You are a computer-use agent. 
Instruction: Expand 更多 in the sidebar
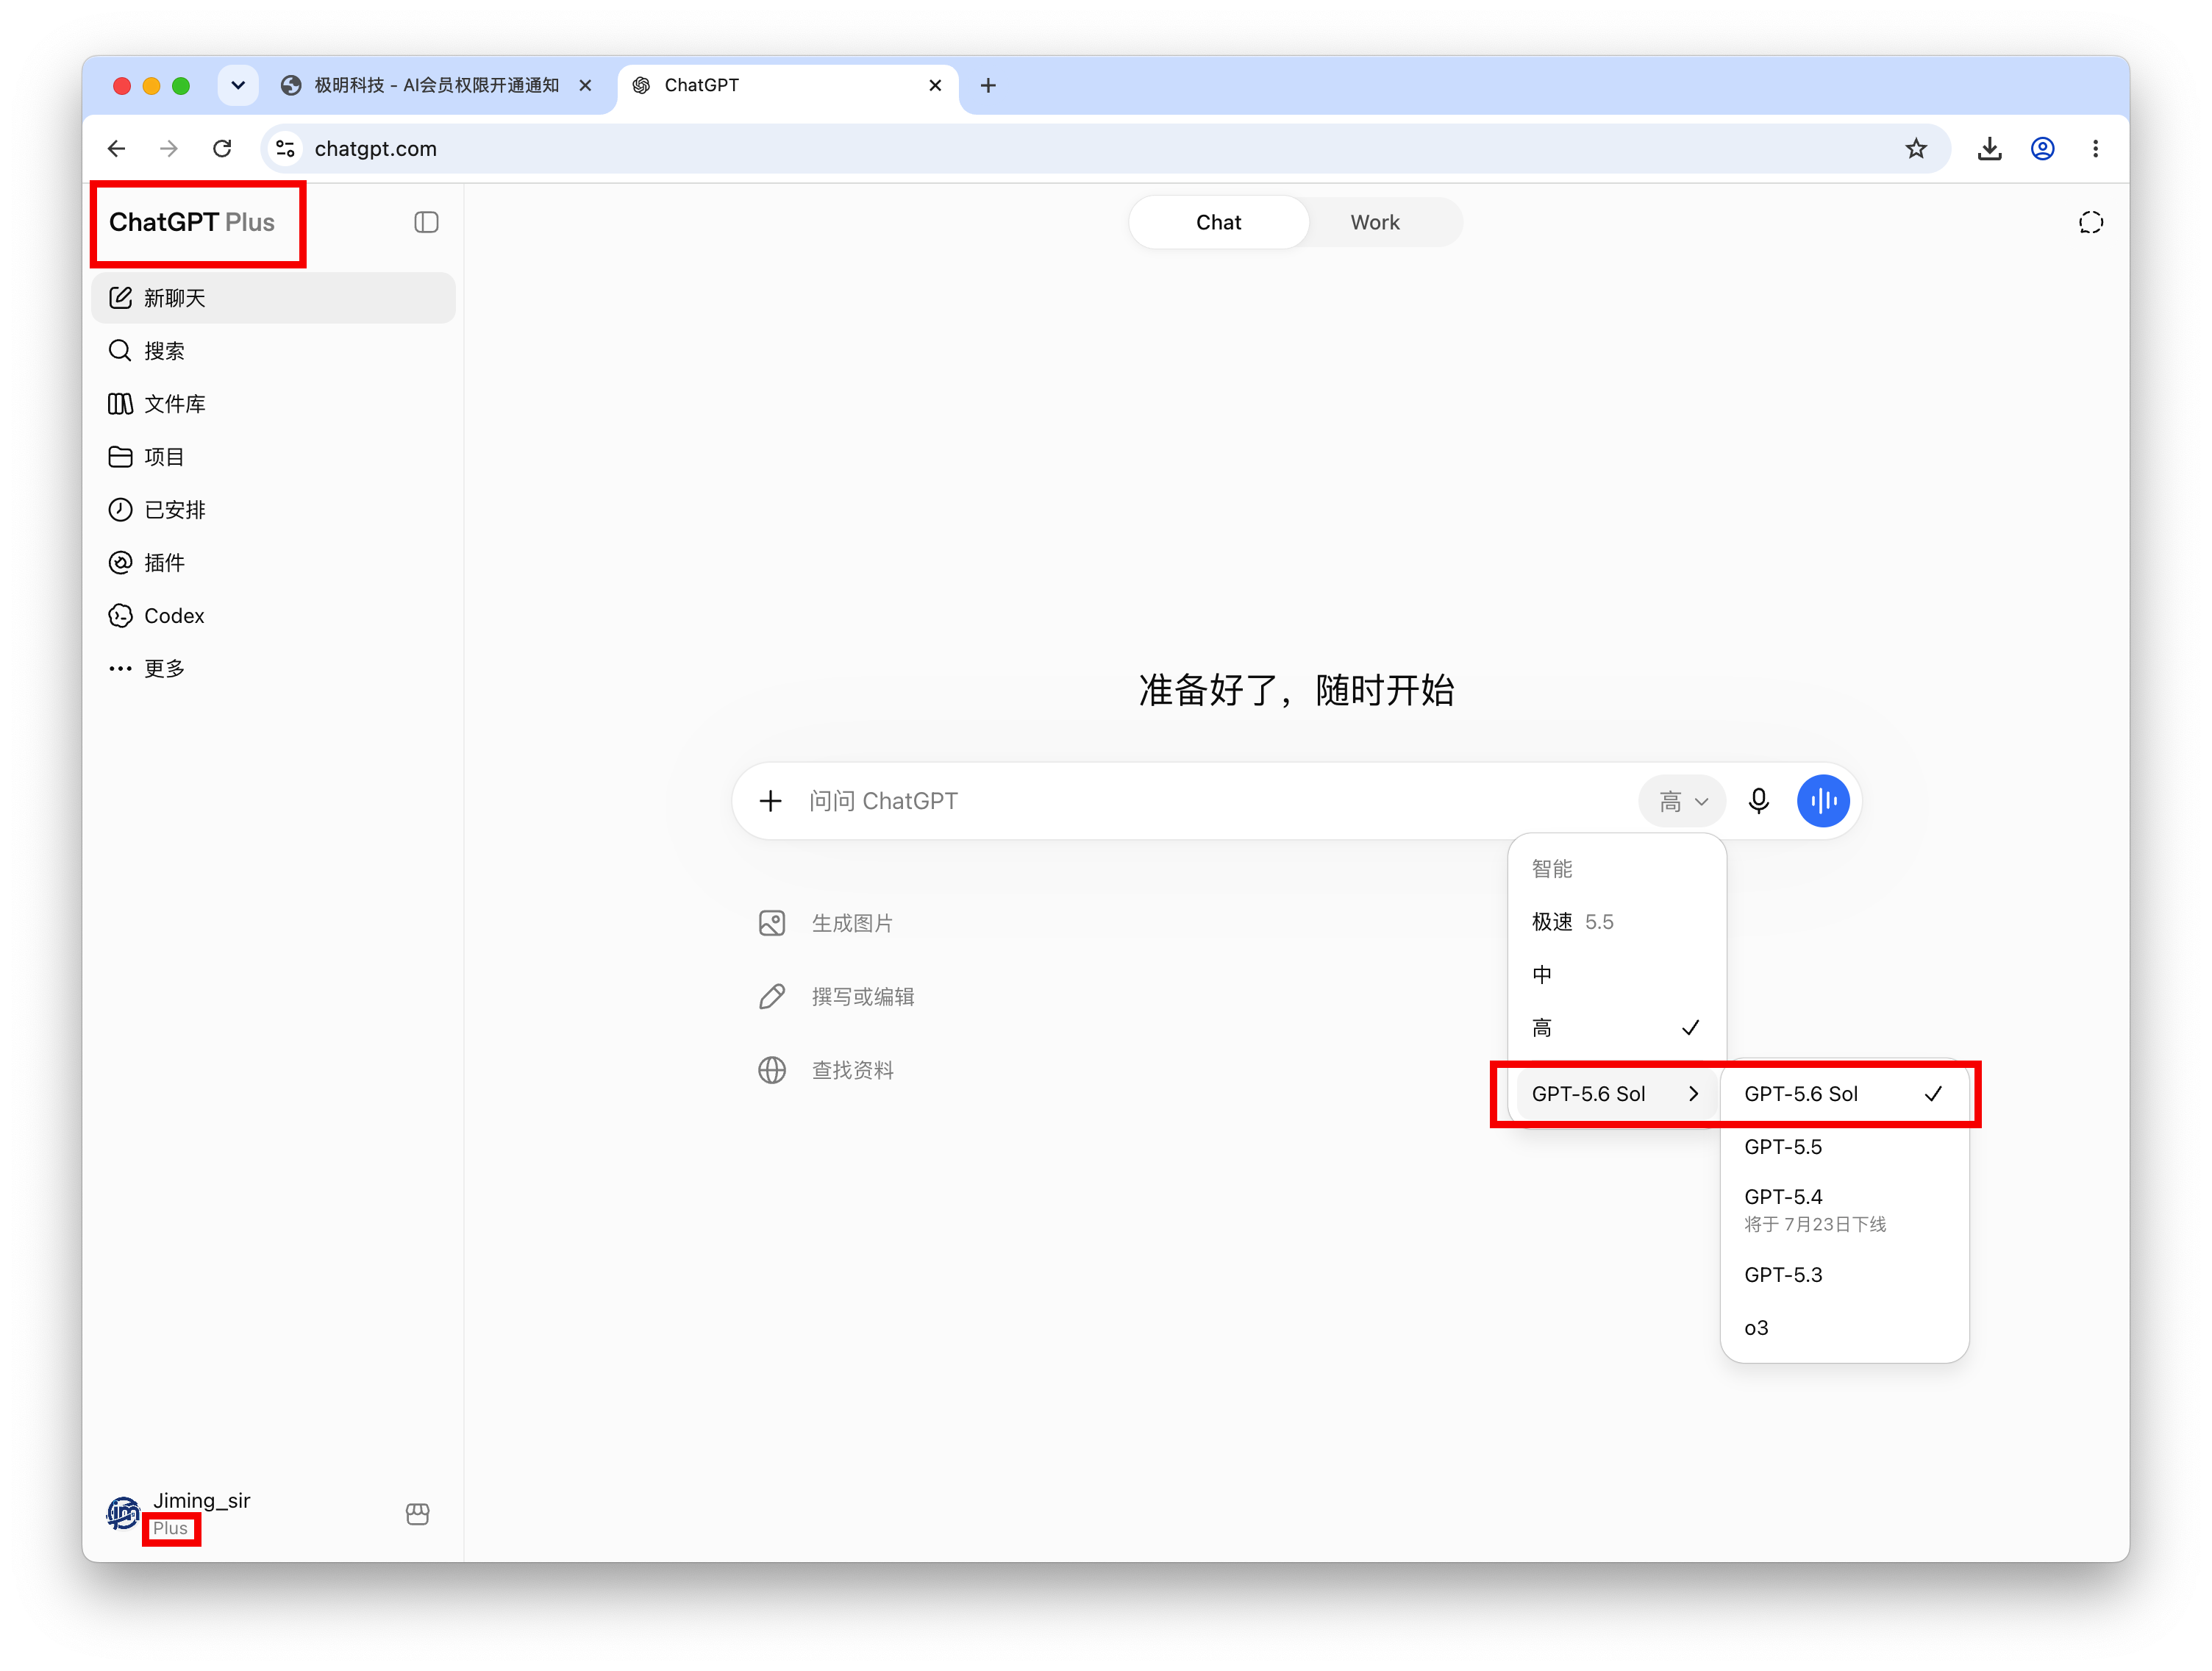click(x=273, y=669)
